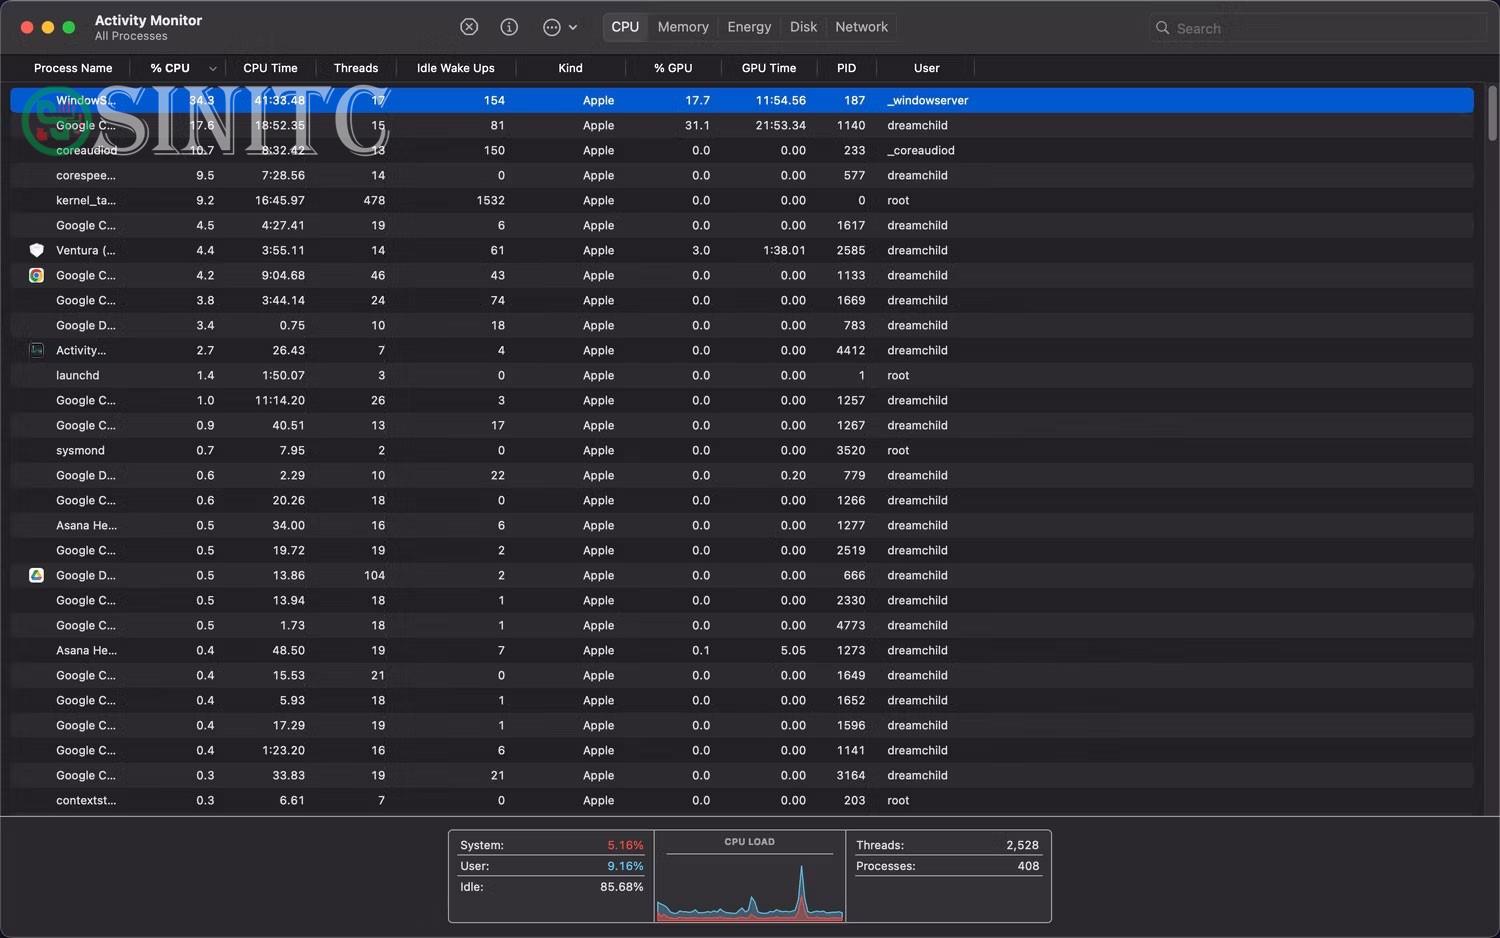Select the corespee... process row
Viewport: 1500px width, 938px height.
pyautogui.click(x=741, y=175)
